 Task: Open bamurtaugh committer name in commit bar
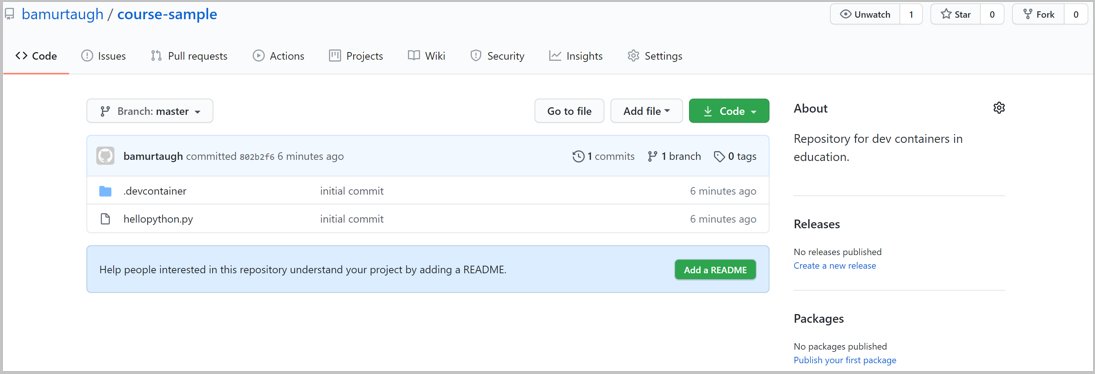(153, 156)
